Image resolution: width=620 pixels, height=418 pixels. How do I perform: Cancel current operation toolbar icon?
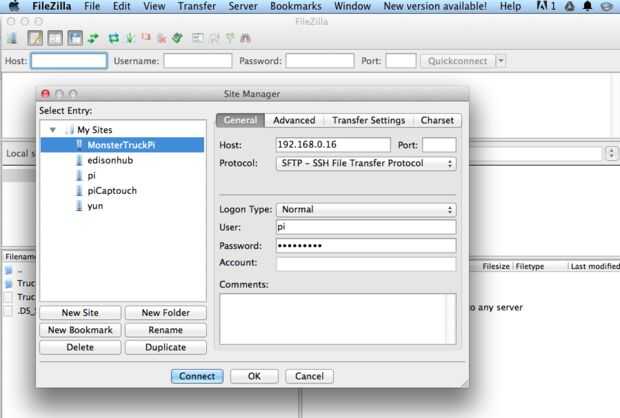pyautogui.click(x=146, y=38)
